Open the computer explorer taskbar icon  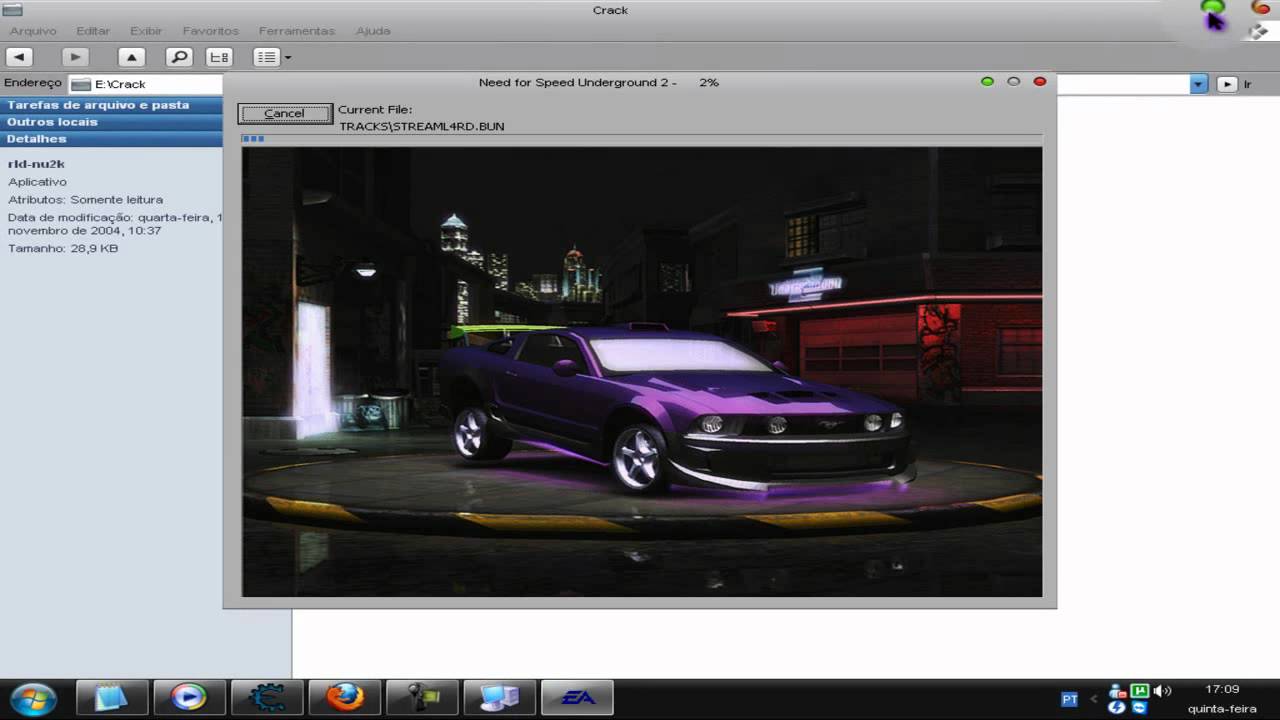click(499, 697)
